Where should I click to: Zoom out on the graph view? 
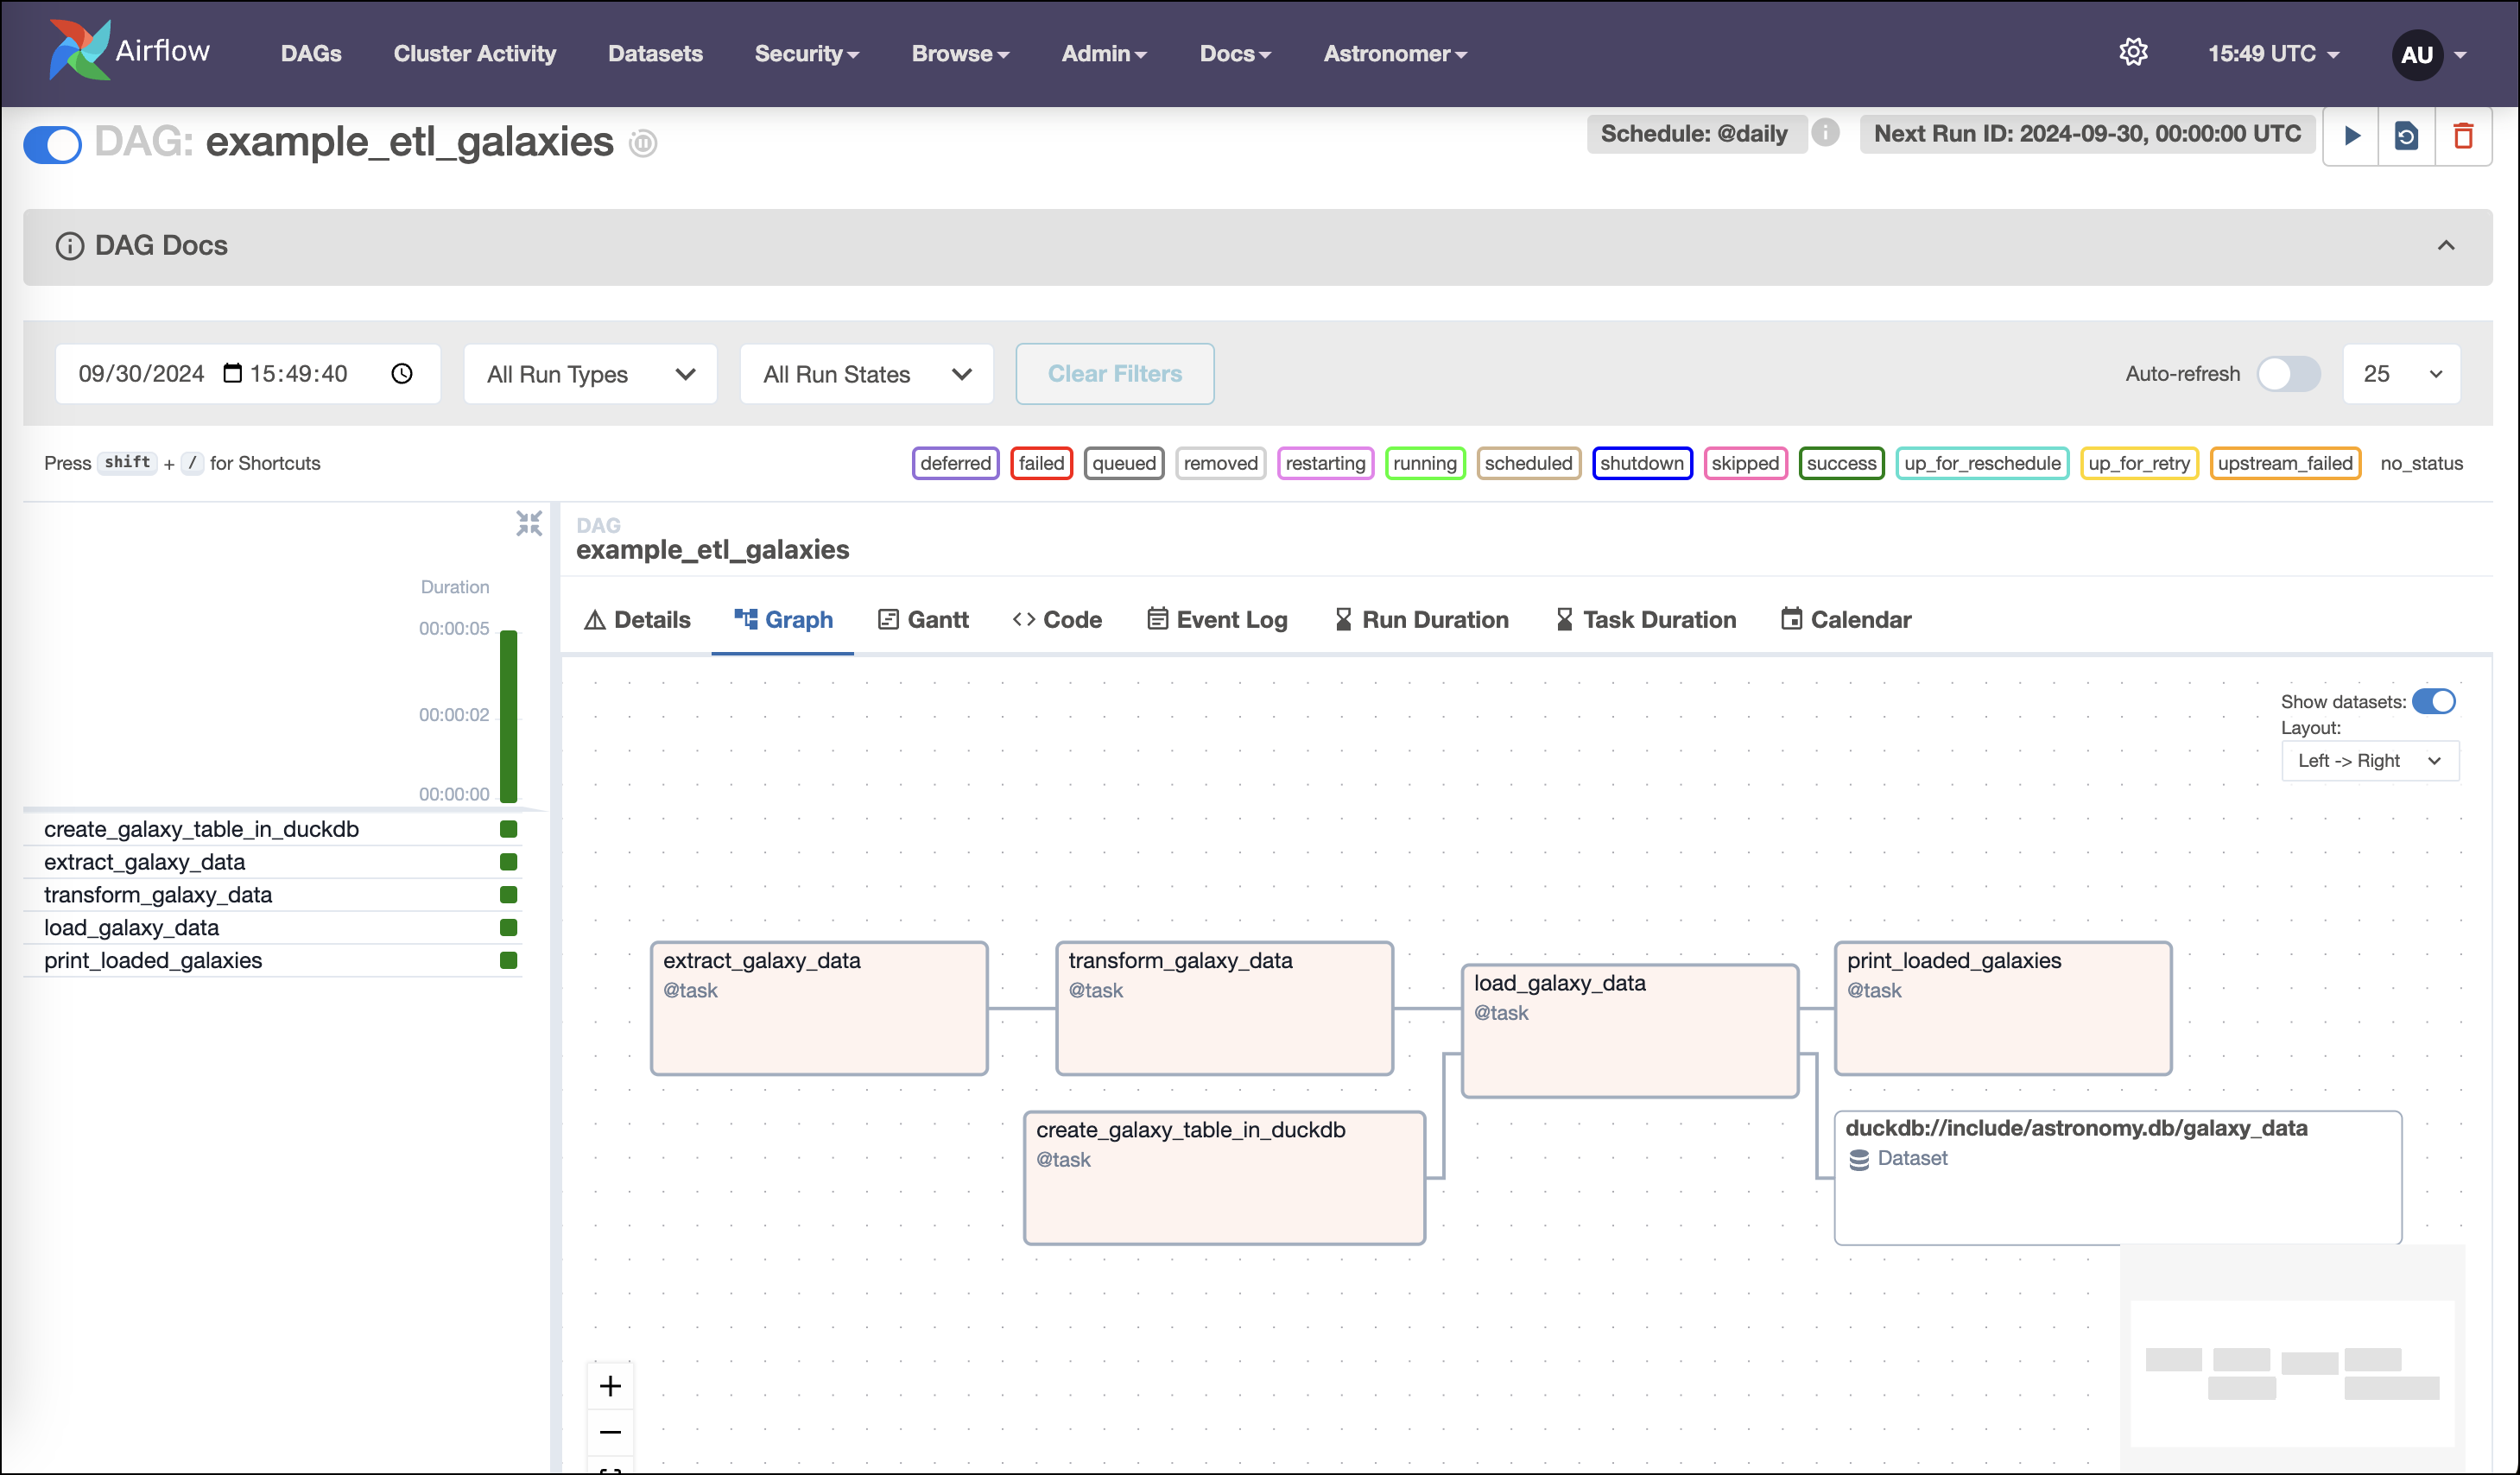coord(610,1431)
